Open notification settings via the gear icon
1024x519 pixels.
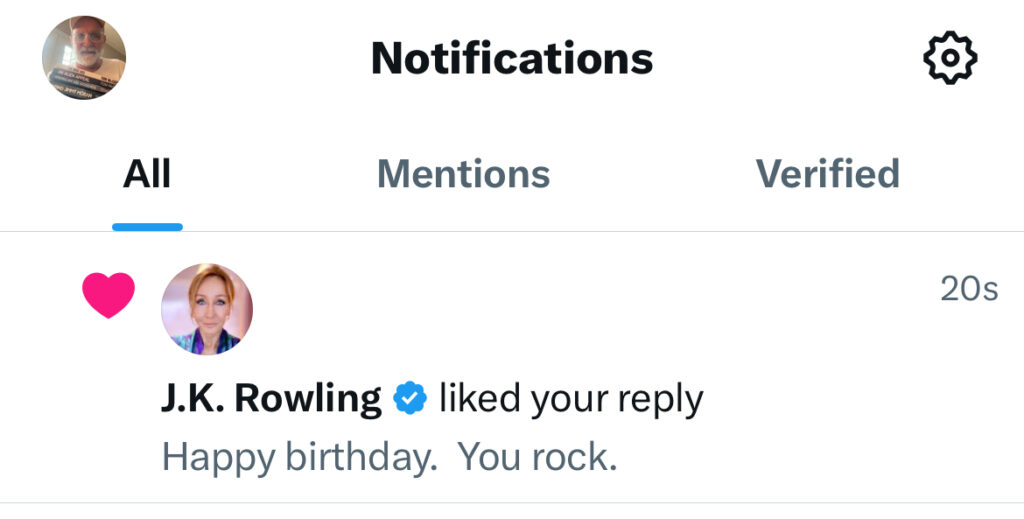[949, 58]
